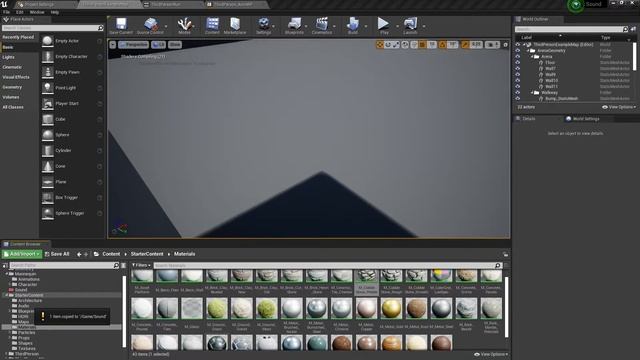Select the Sphere Trigger actor
The height and width of the screenshot is (360, 640).
[72, 213]
